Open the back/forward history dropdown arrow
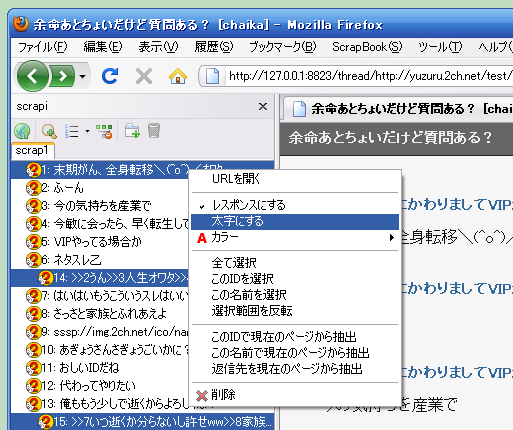 coord(83,77)
